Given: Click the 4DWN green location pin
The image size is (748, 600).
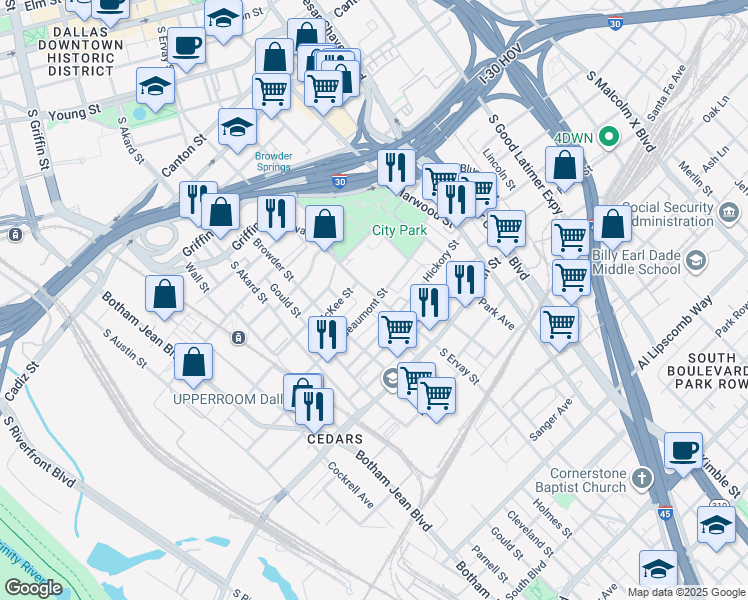Looking at the screenshot, I should pos(608,137).
